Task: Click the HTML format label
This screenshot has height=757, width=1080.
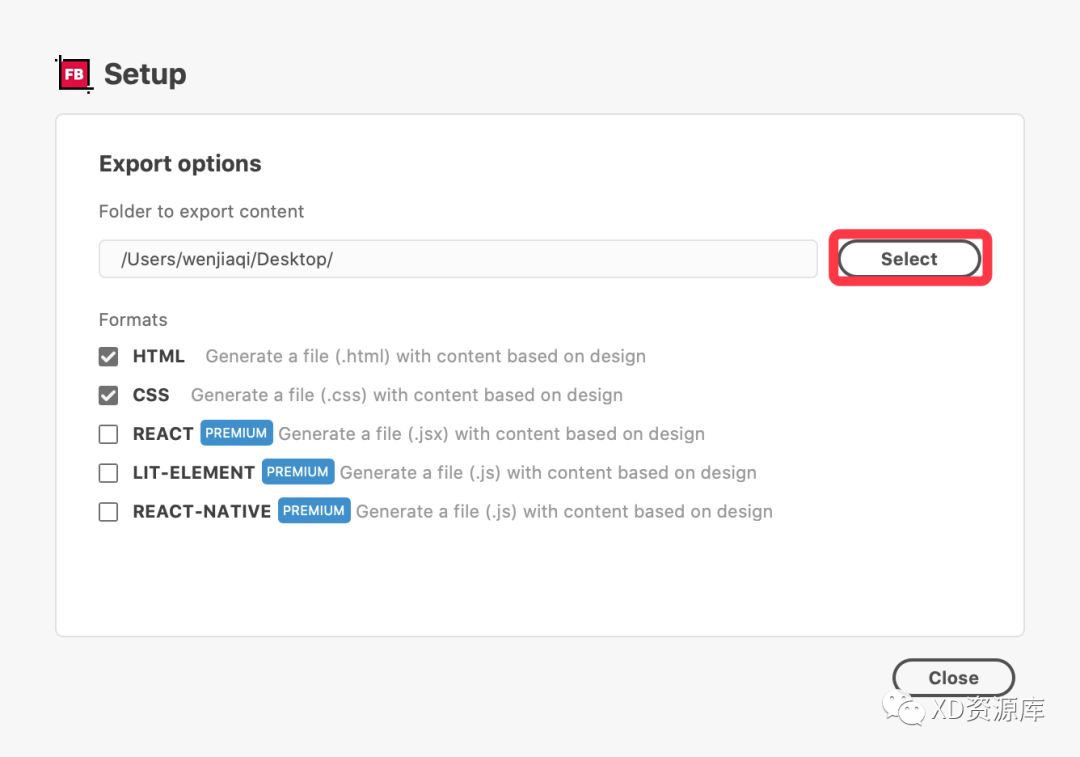Action: tap(159, 356)
